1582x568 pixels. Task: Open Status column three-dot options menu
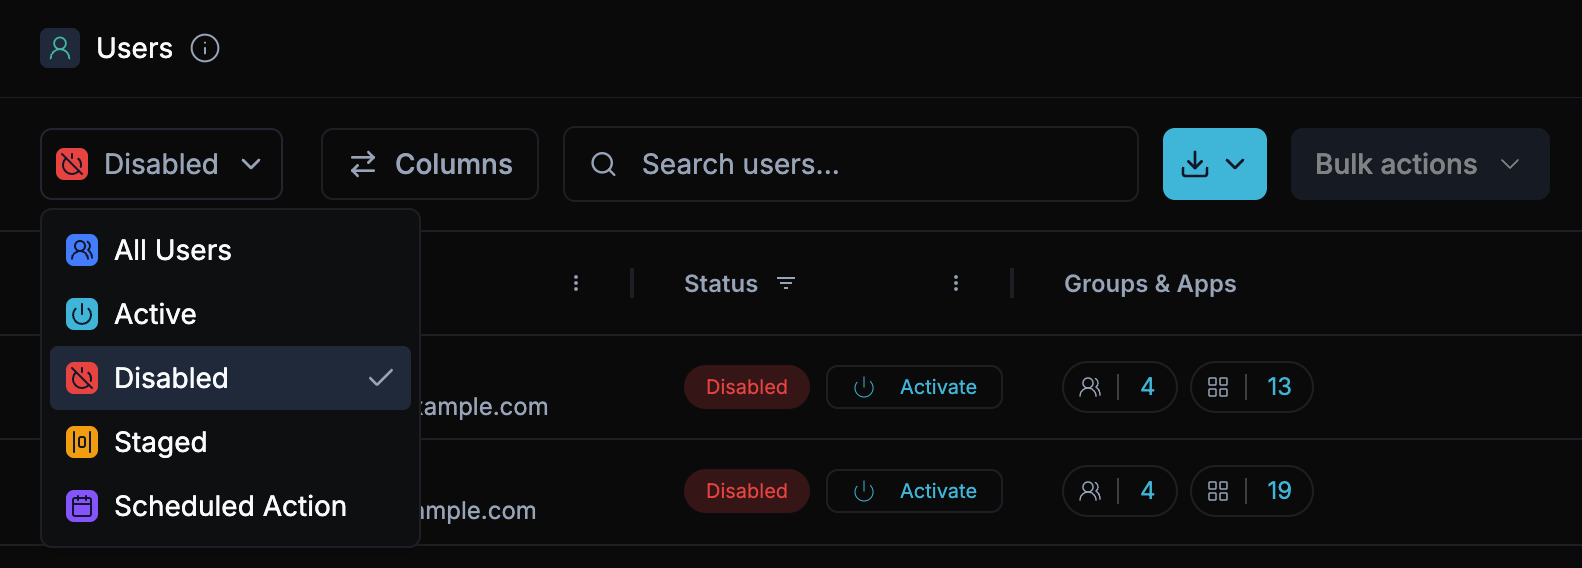point(956,284)
